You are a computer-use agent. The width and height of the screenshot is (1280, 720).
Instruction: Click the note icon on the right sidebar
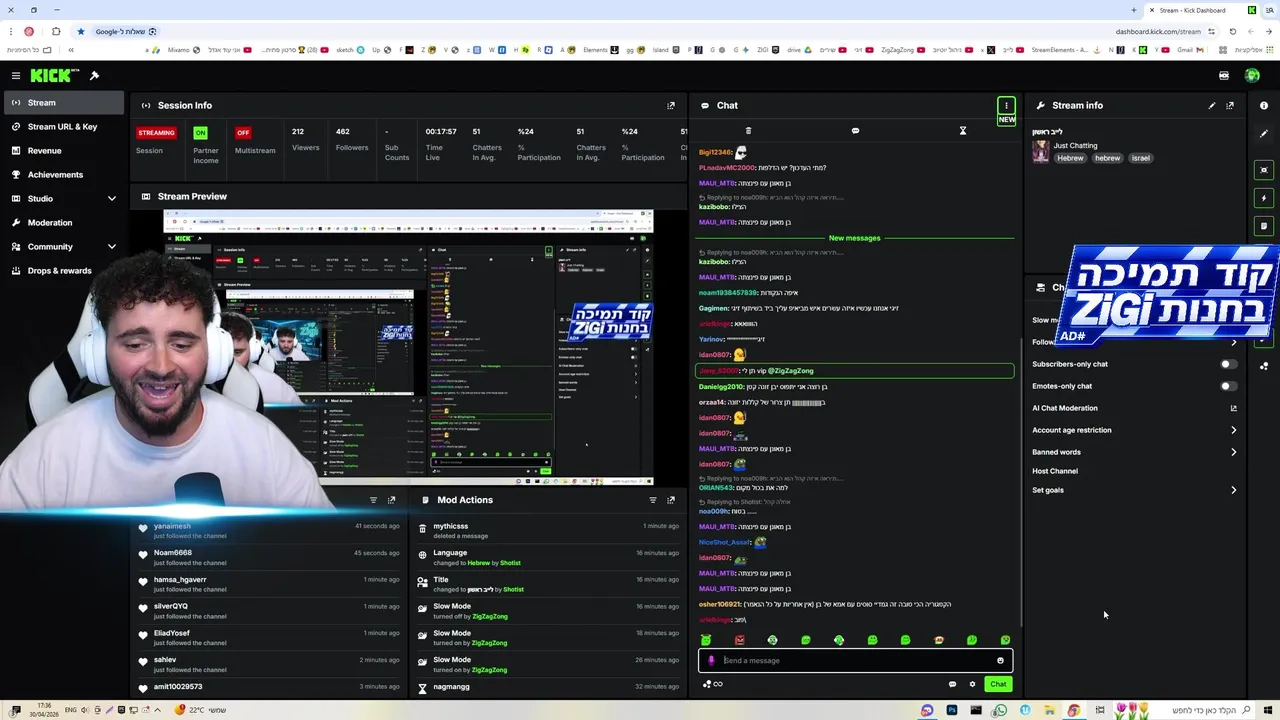tap(1264, 226)
